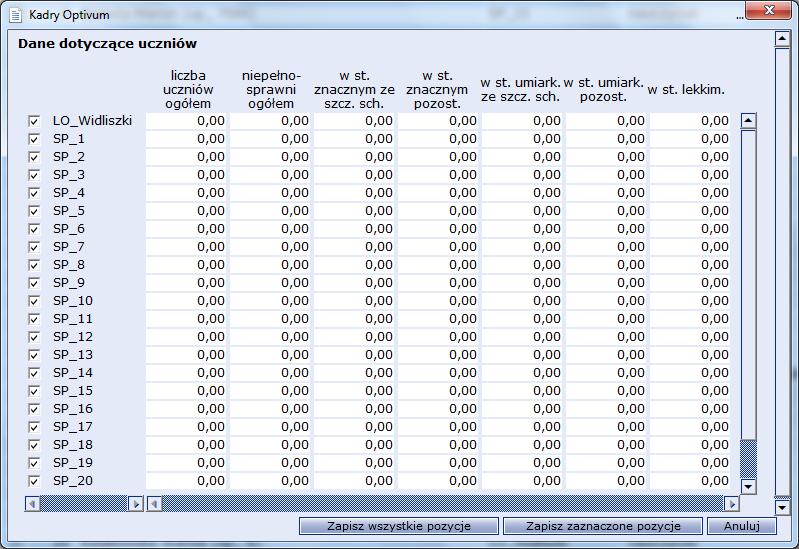Edit SP_10 w st. umiark. pozost. field

pyautogui.click(x=606, y=301)
